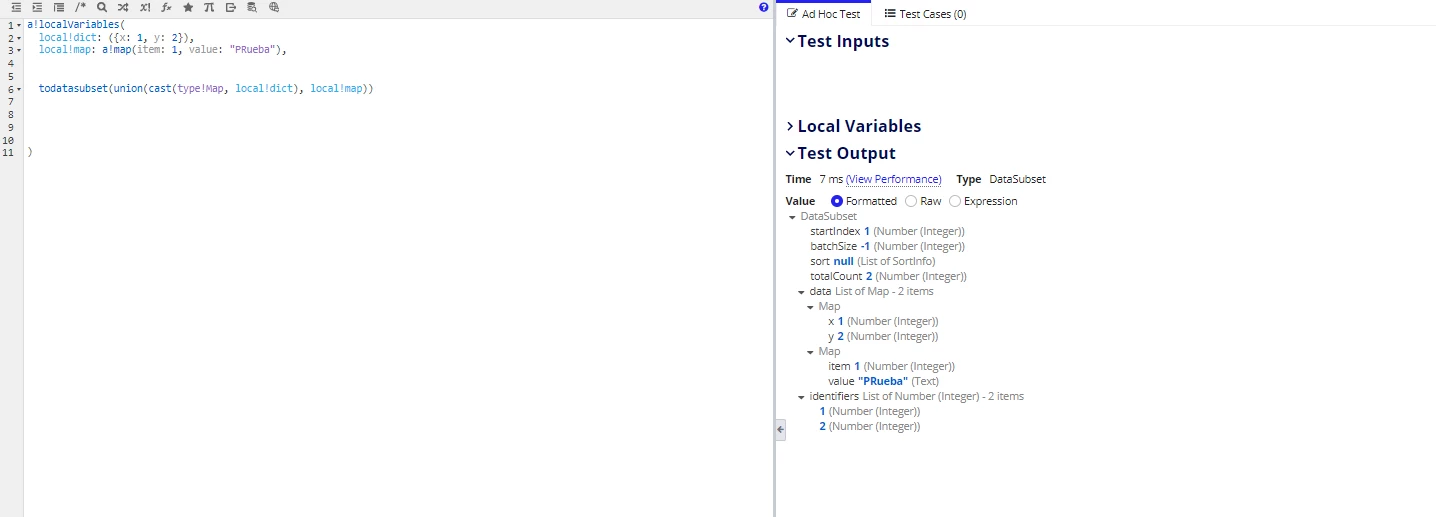Click the a!localvariables code line

pyautogui.click(x=75, y=24)
